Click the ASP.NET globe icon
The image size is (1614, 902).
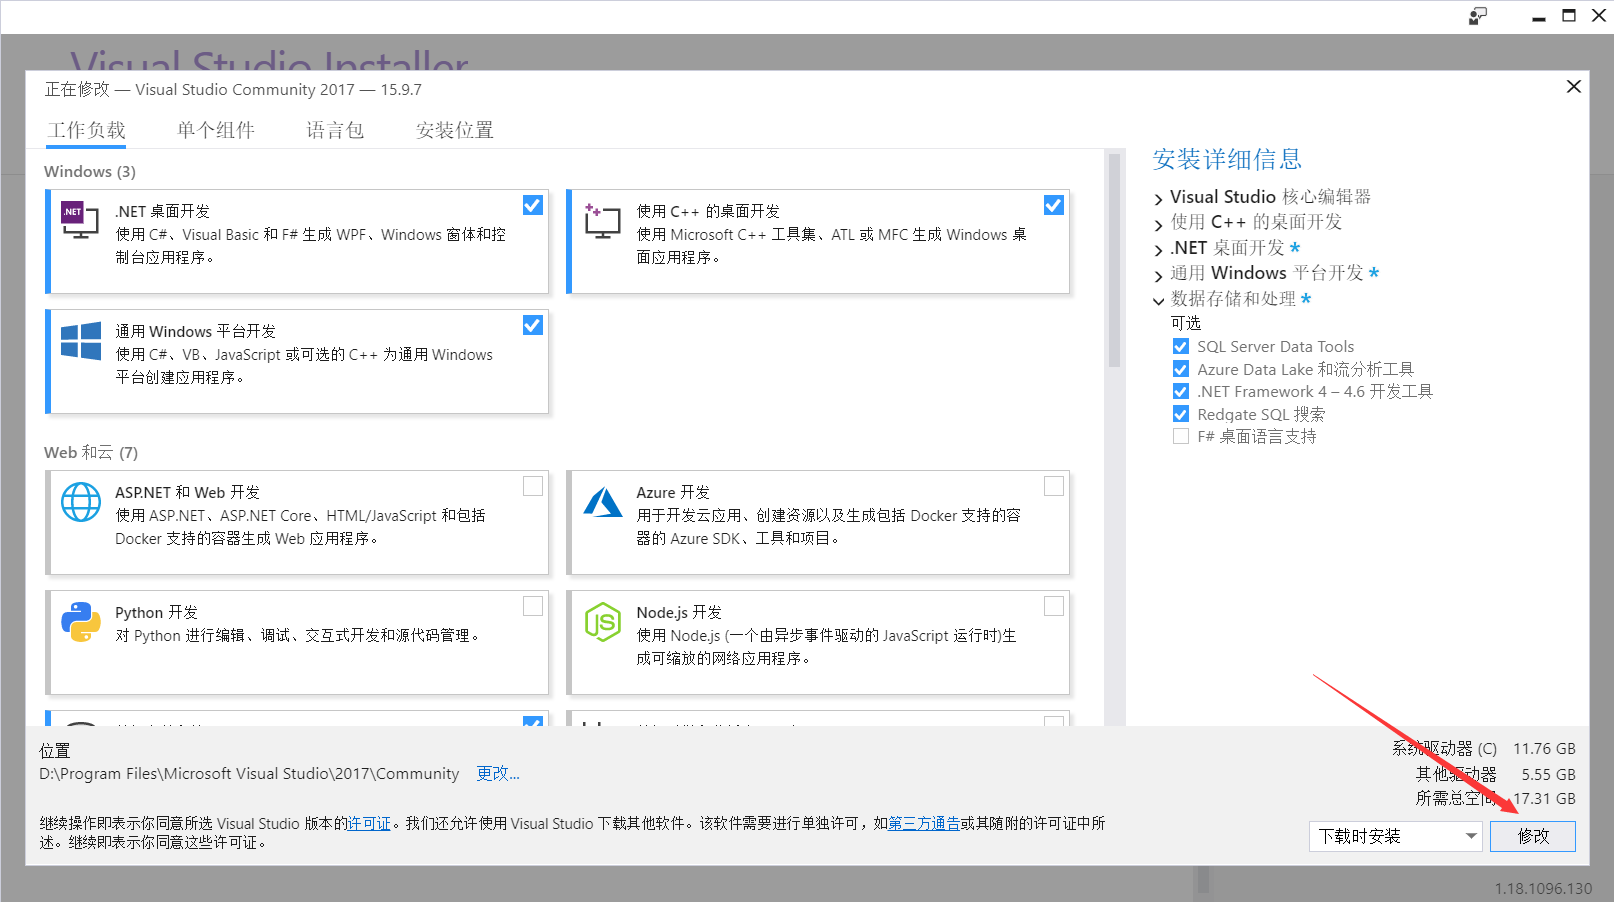point(81,502)
